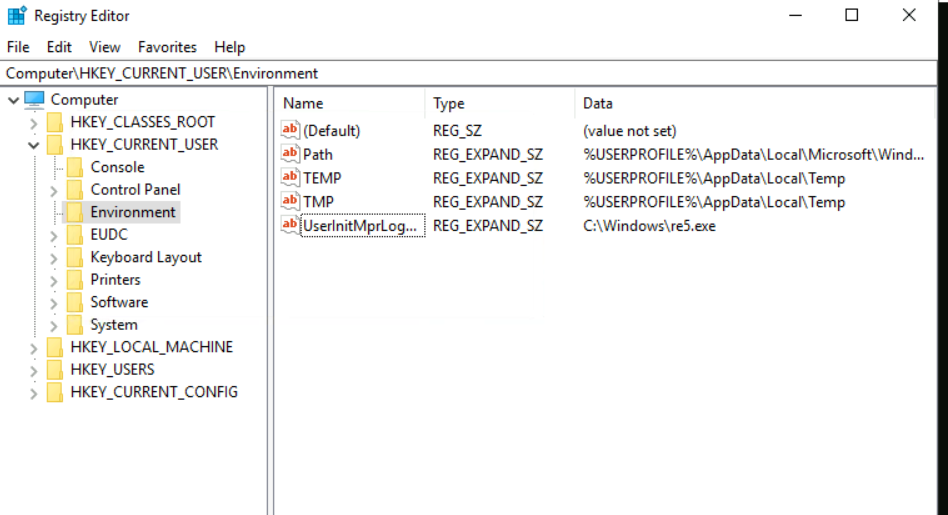Expand the HKEY_LOCAL_MACHINE hive
The image size is (948, 515).
(x=34, y=348)
